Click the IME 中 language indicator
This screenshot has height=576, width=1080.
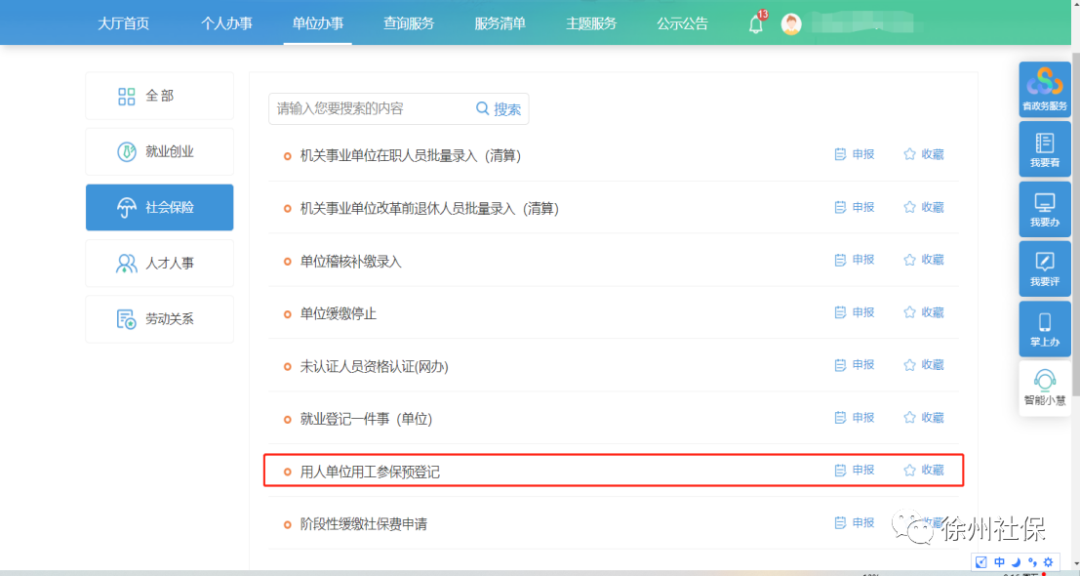(999, 562)
